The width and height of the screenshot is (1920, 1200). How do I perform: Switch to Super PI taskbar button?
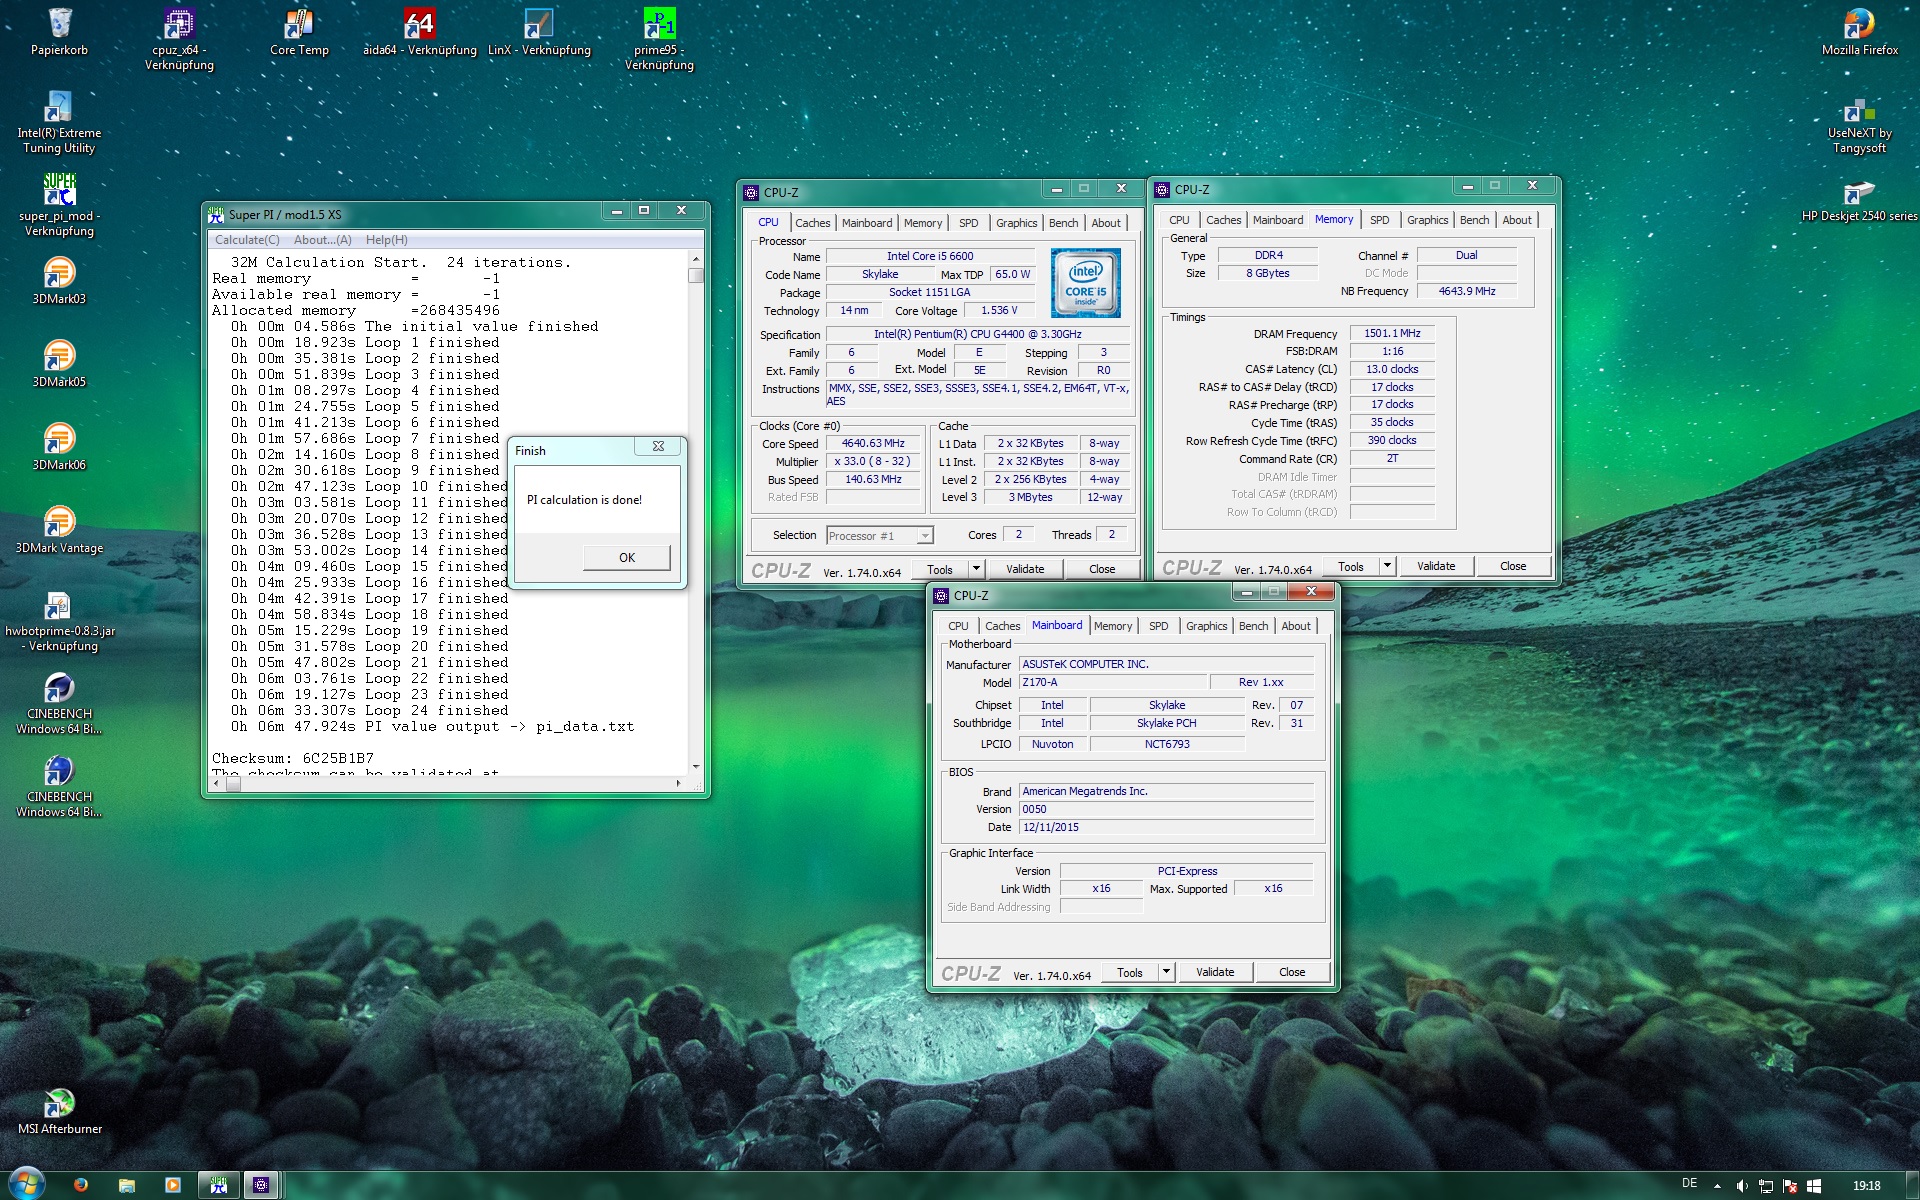(218, 1185)
